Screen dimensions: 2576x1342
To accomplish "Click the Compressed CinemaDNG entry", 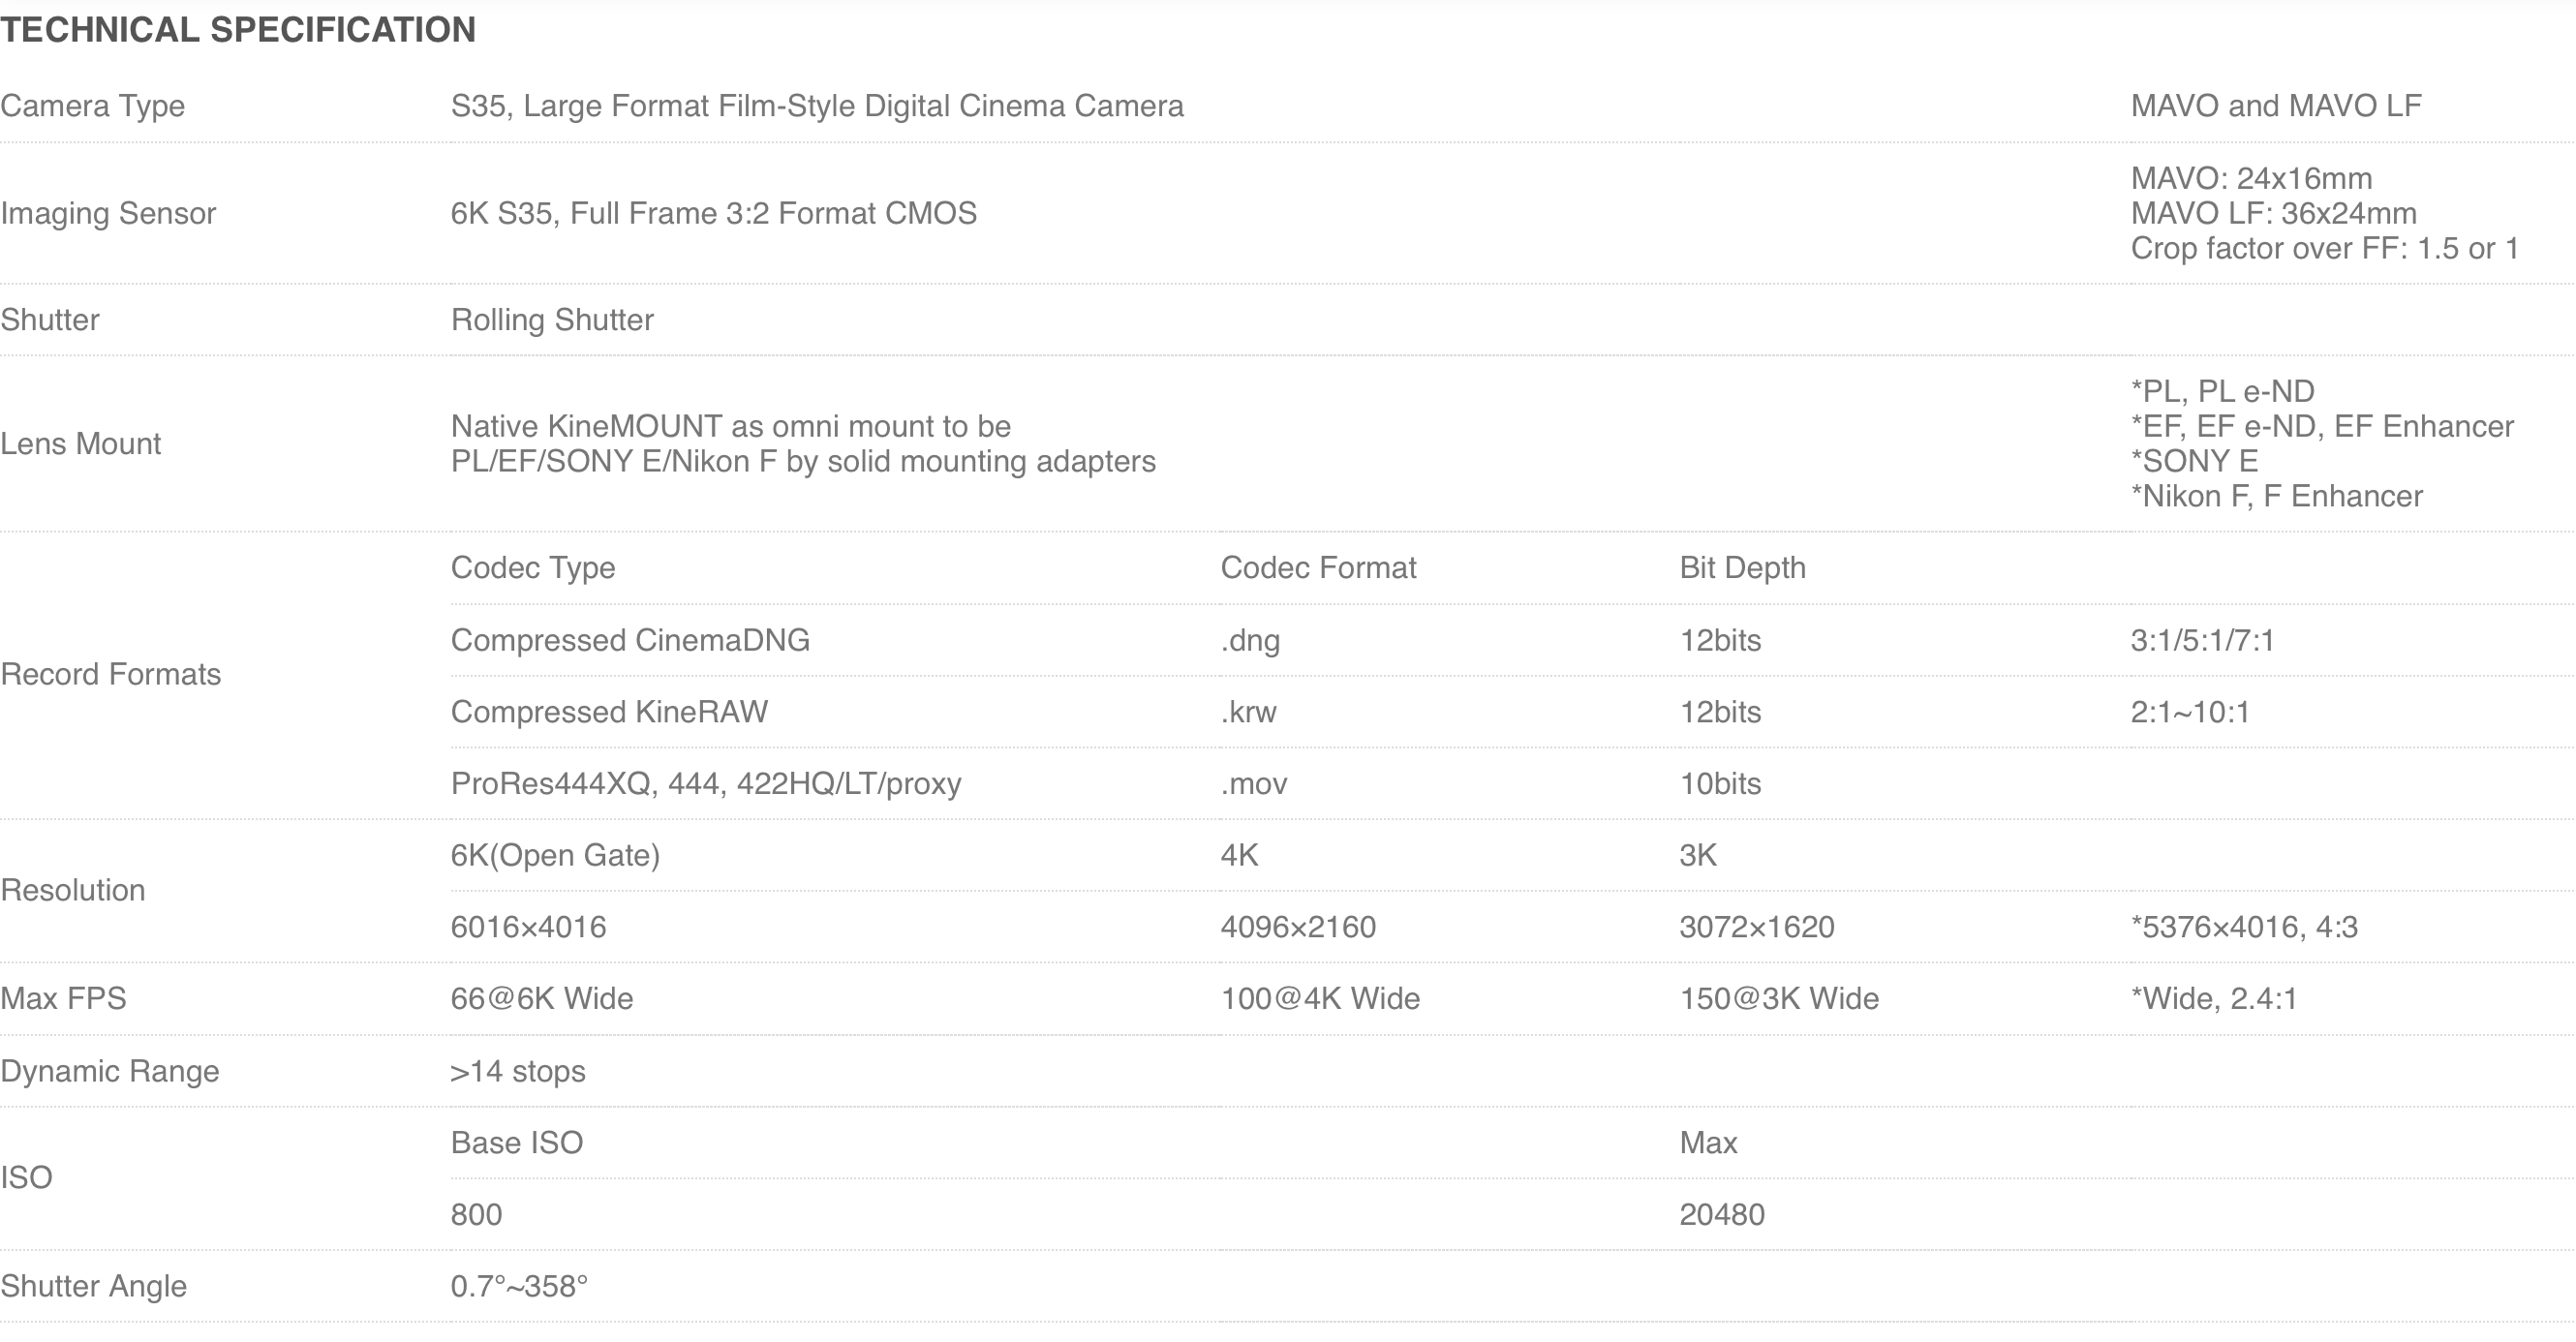I will click(x=630, y=640).
